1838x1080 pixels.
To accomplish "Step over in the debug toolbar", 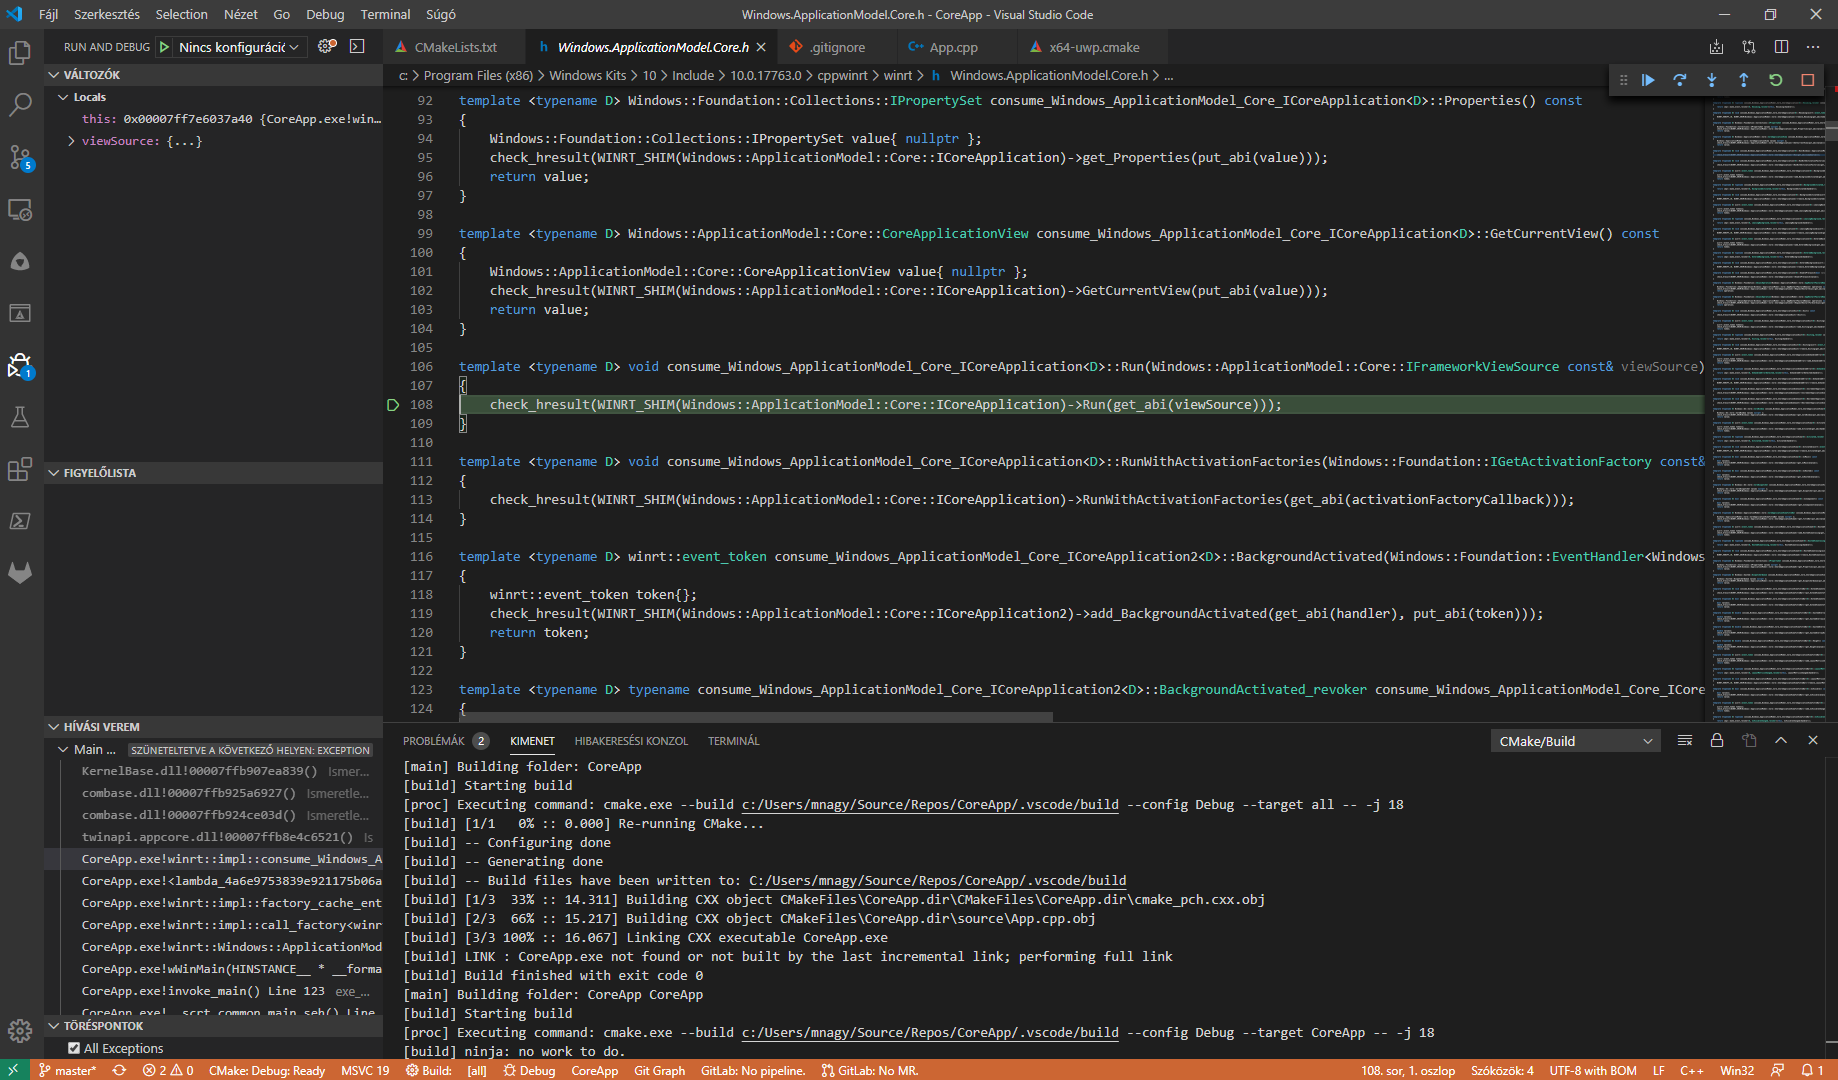I will 1680,80.
